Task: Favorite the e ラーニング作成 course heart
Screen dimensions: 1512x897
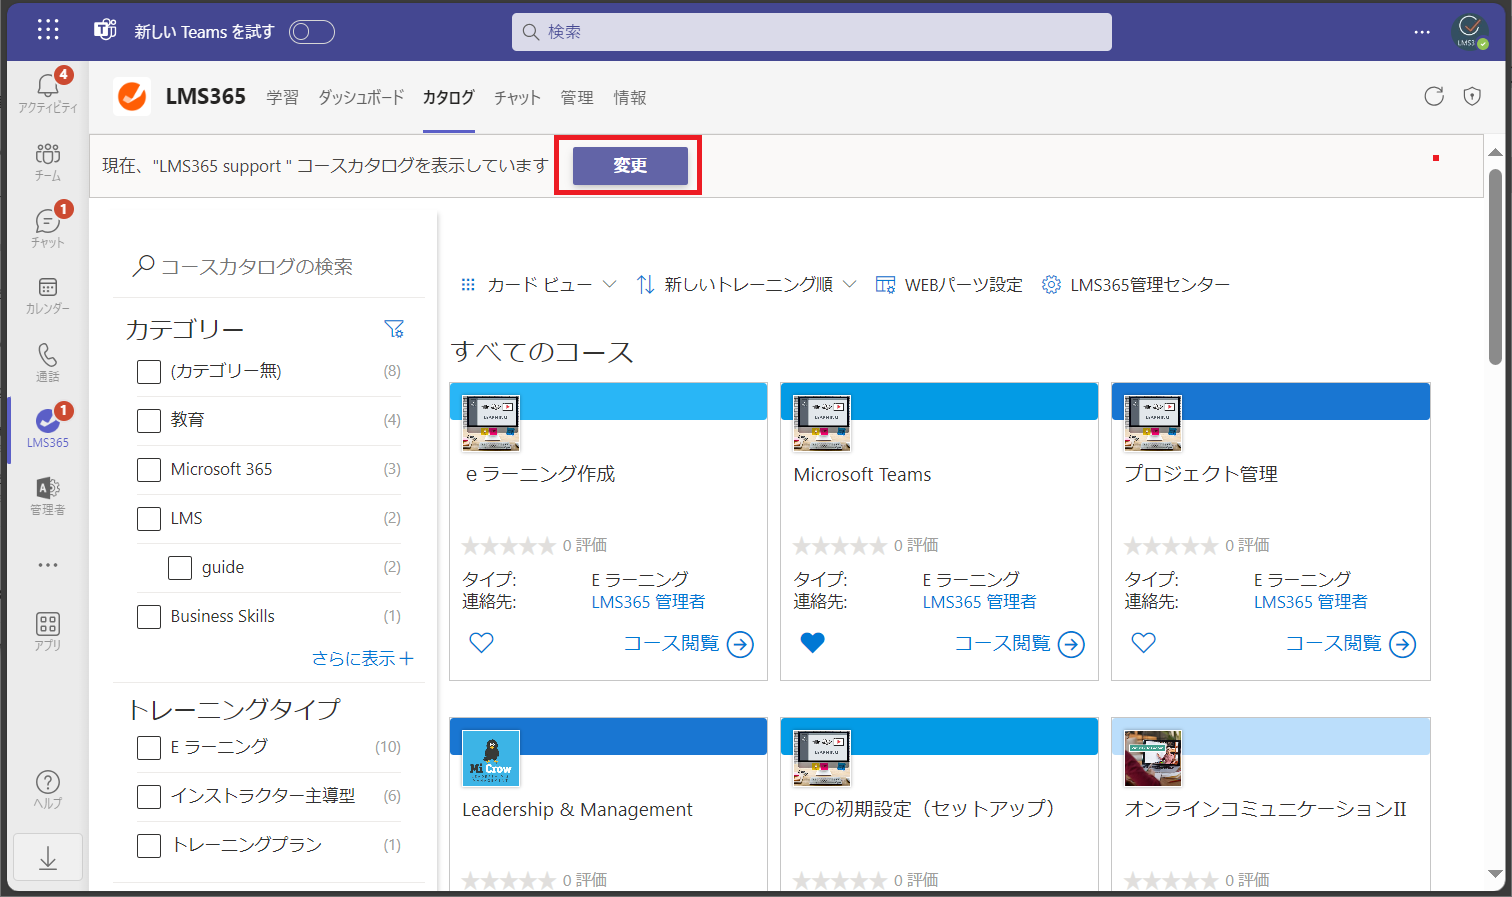Action: (x=482, y=643)
